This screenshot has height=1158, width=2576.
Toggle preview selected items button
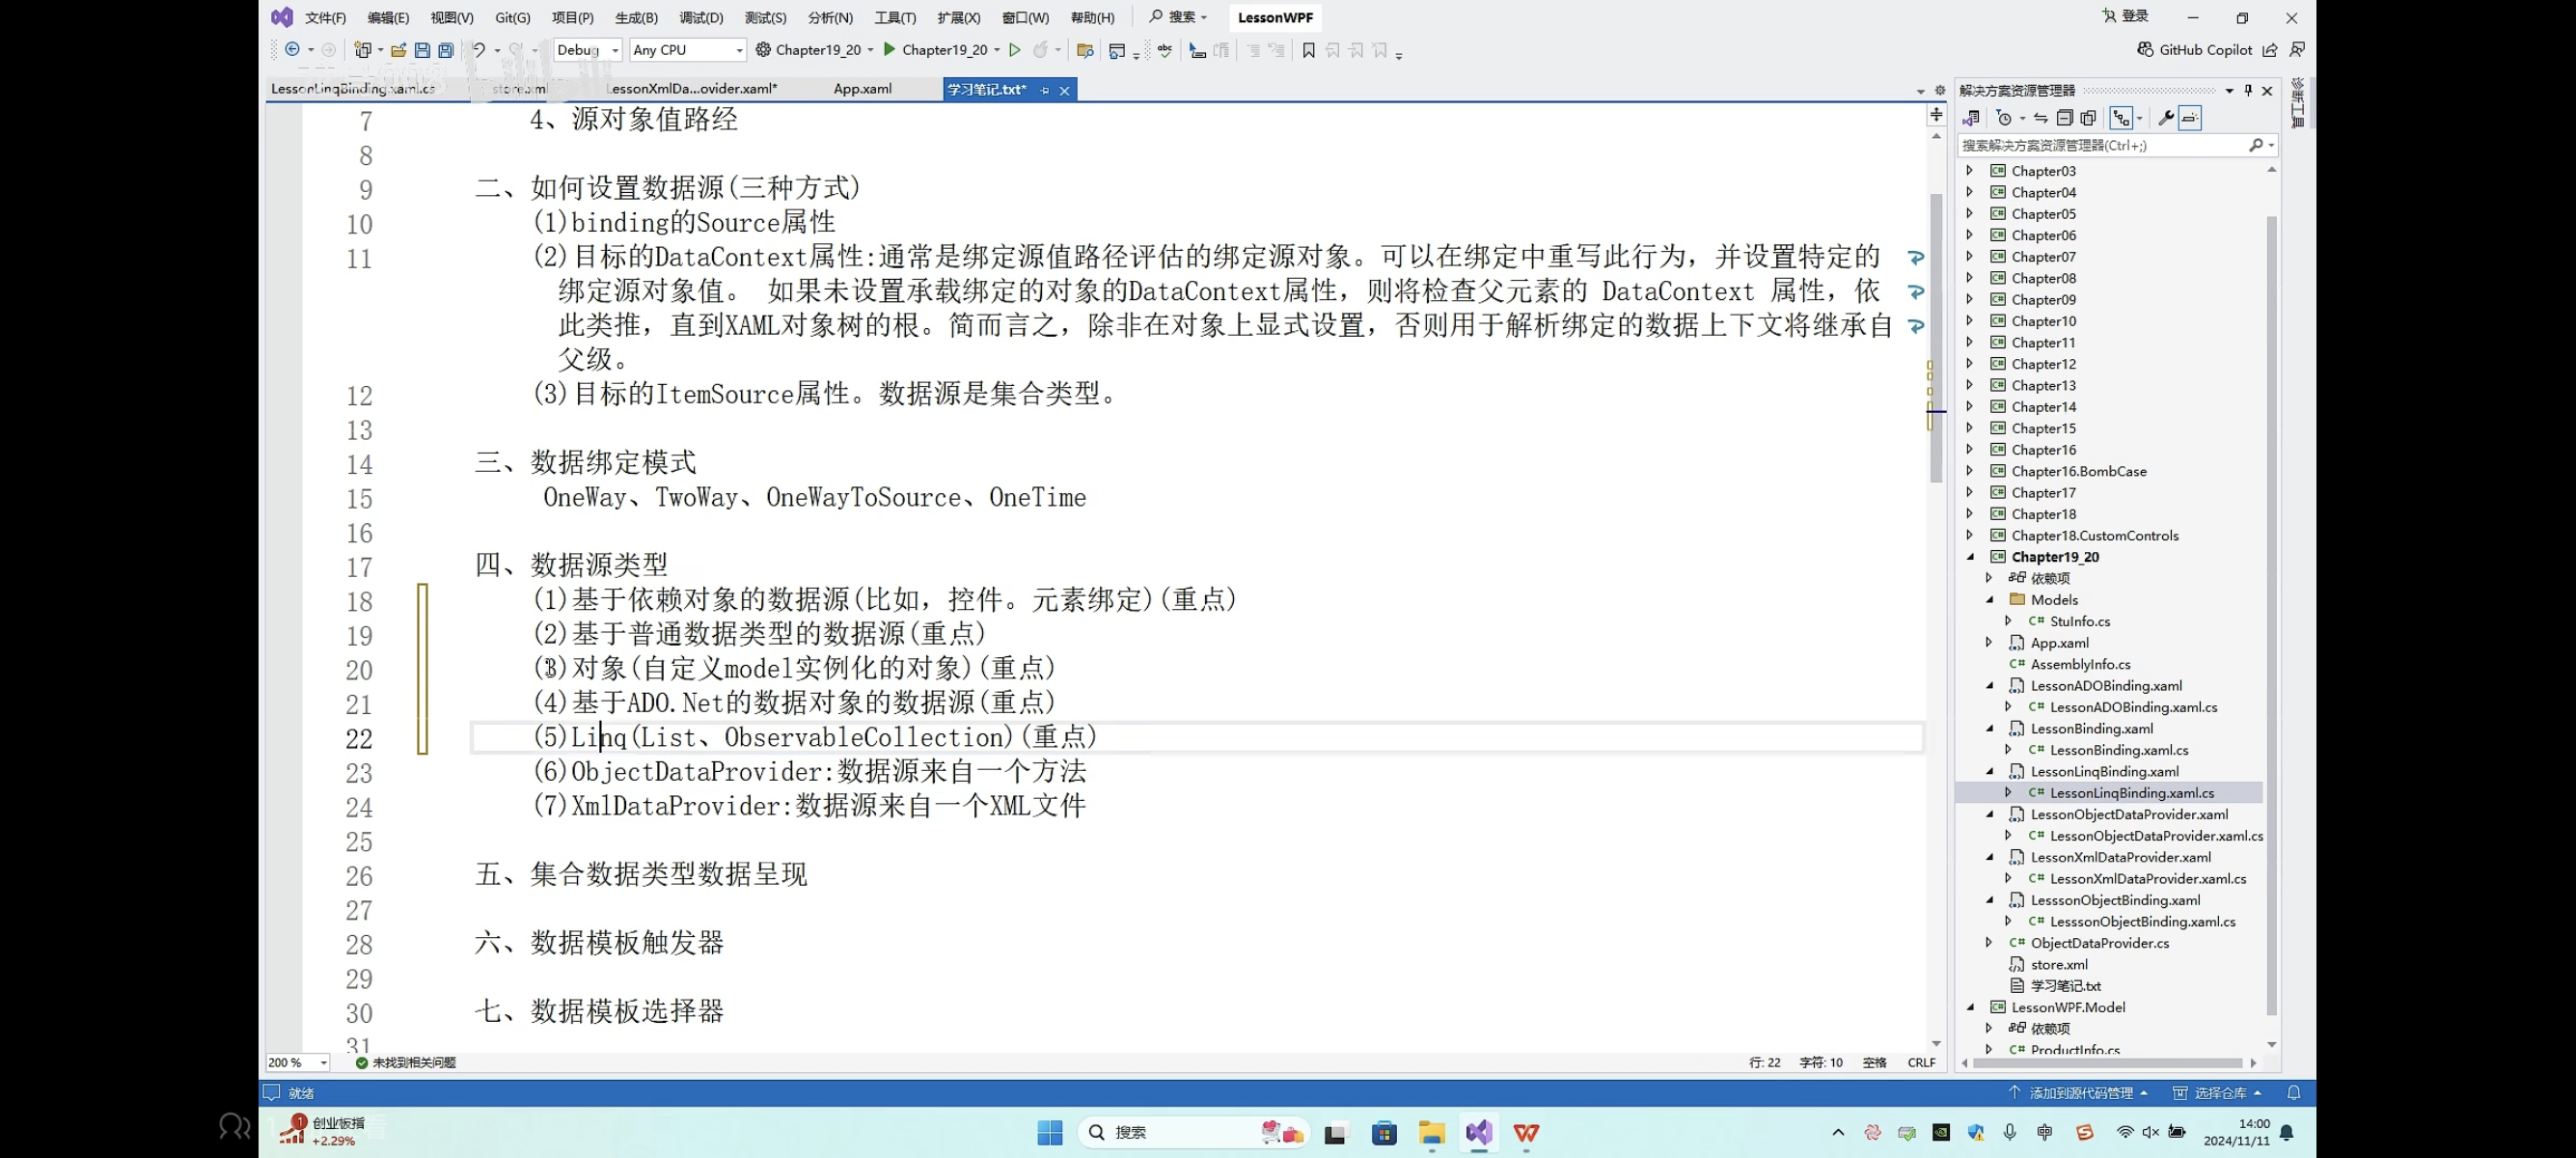coord(2190,118)
